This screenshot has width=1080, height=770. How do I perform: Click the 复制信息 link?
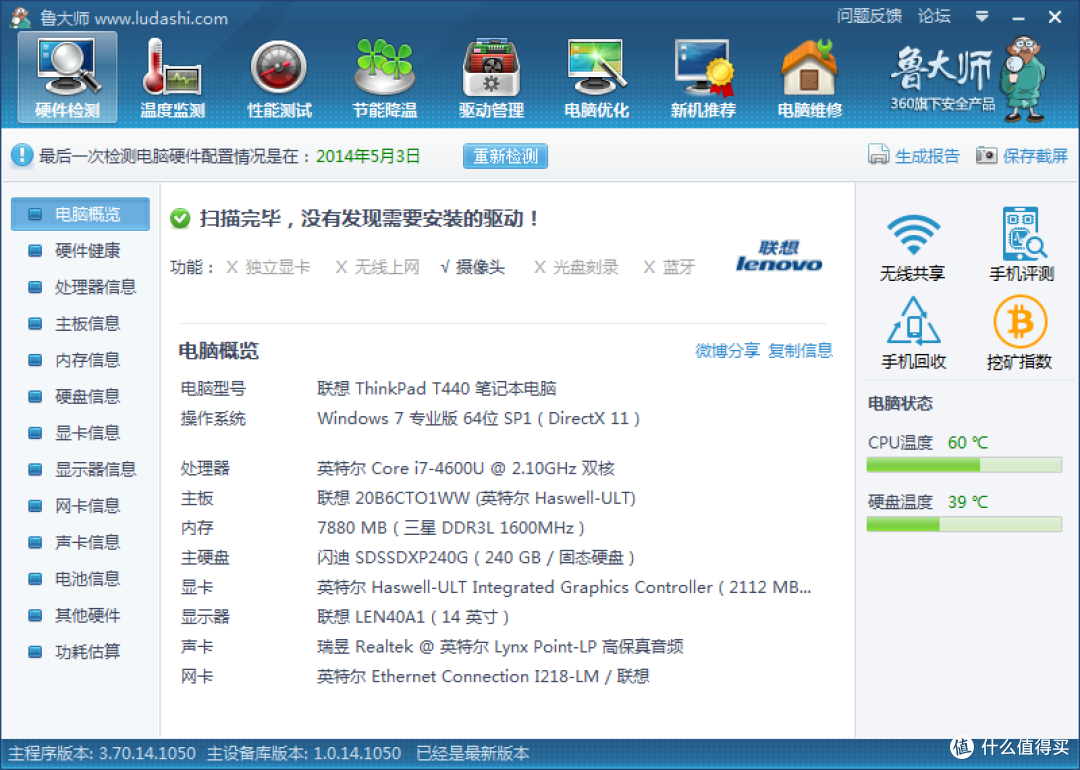(800, 351)
